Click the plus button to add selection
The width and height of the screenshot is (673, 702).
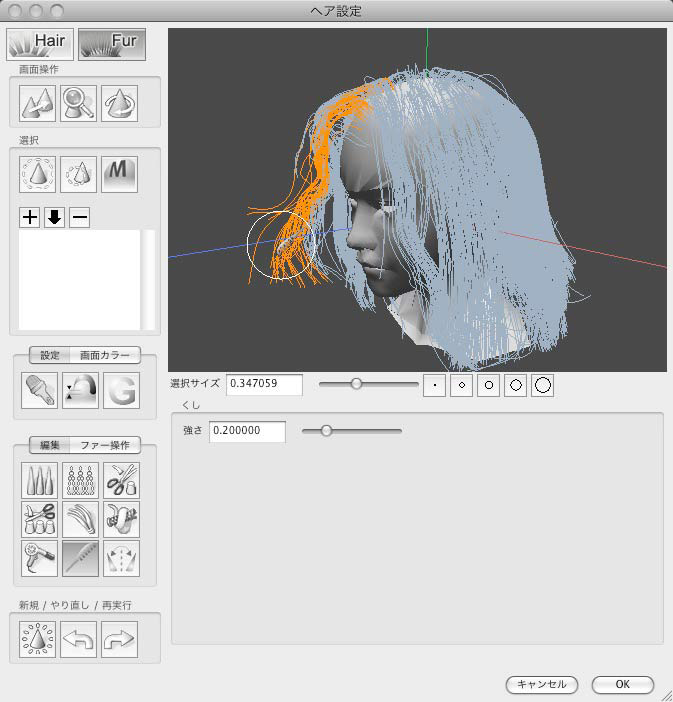click(x=30, y=218)
